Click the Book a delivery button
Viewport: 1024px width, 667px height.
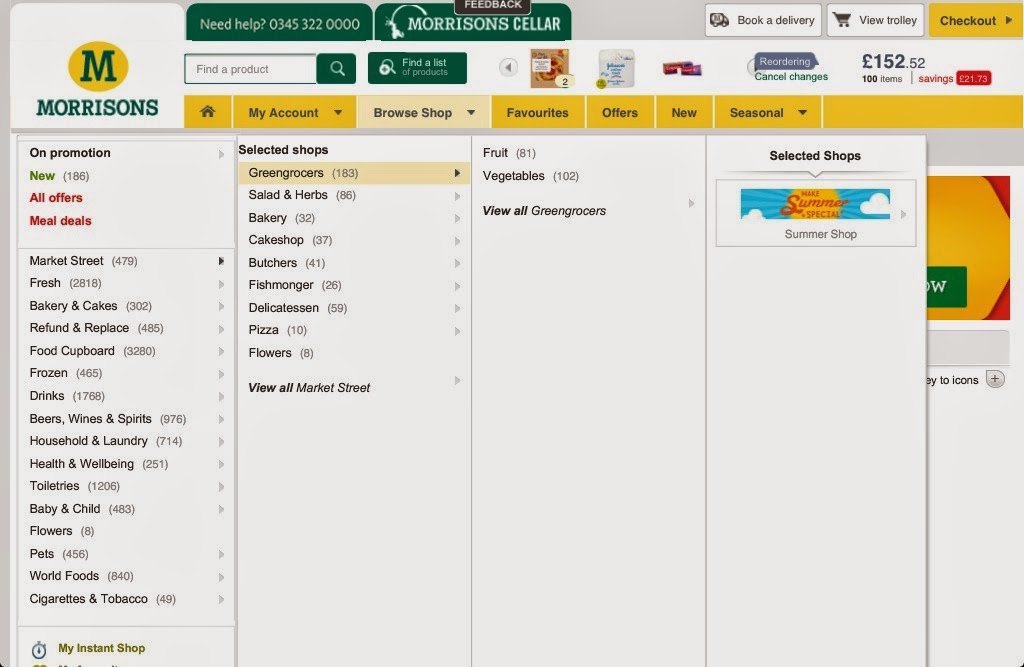point(763,20)
